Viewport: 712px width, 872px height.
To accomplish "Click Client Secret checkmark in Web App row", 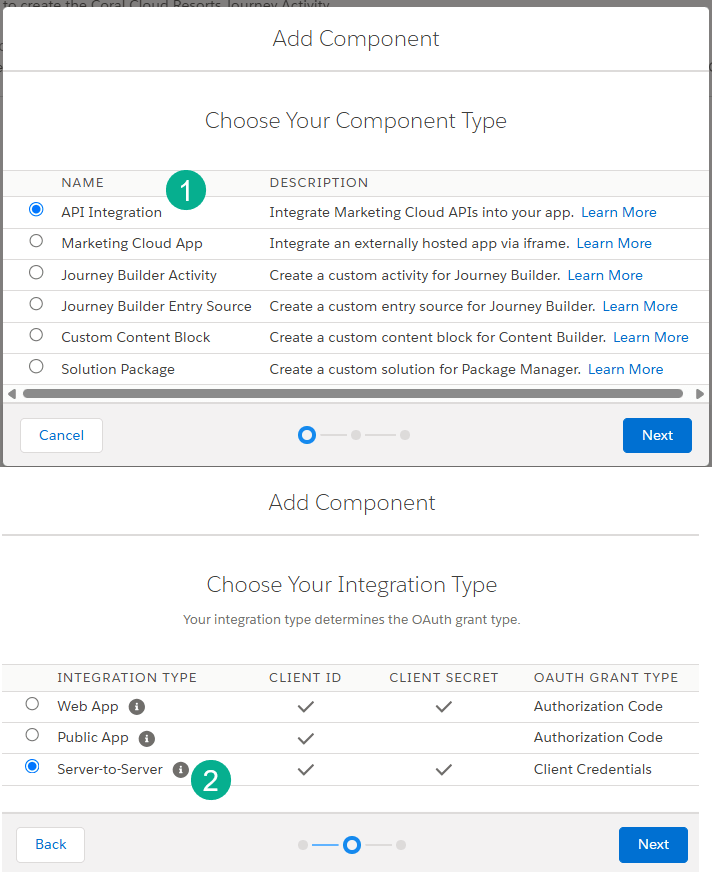I will coord(443,707).
